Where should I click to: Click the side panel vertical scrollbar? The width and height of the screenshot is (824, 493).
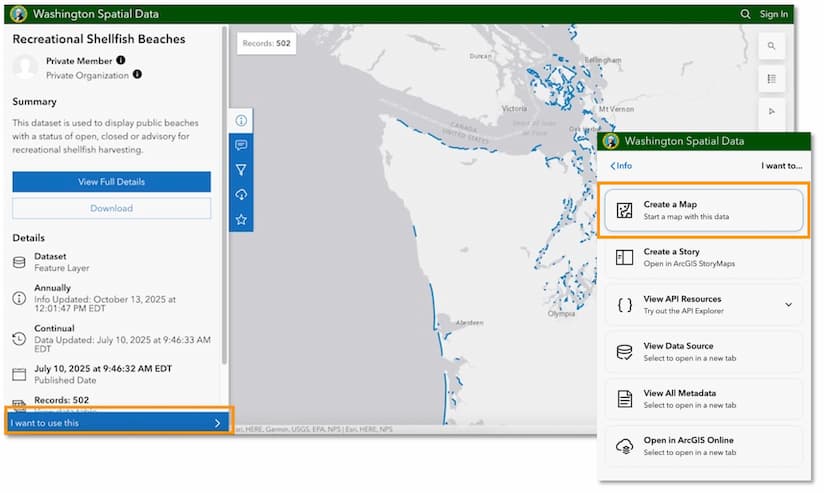(x=224, y=194)
